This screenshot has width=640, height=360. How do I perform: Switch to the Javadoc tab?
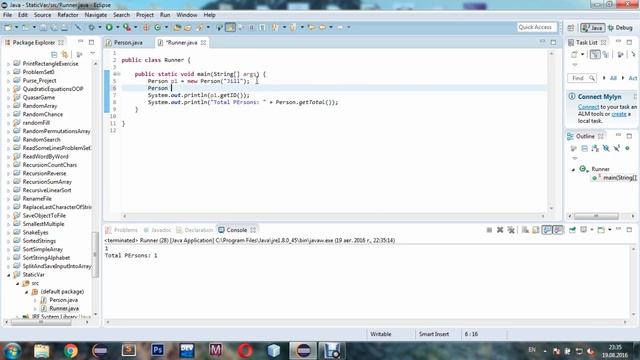point(157,230)
